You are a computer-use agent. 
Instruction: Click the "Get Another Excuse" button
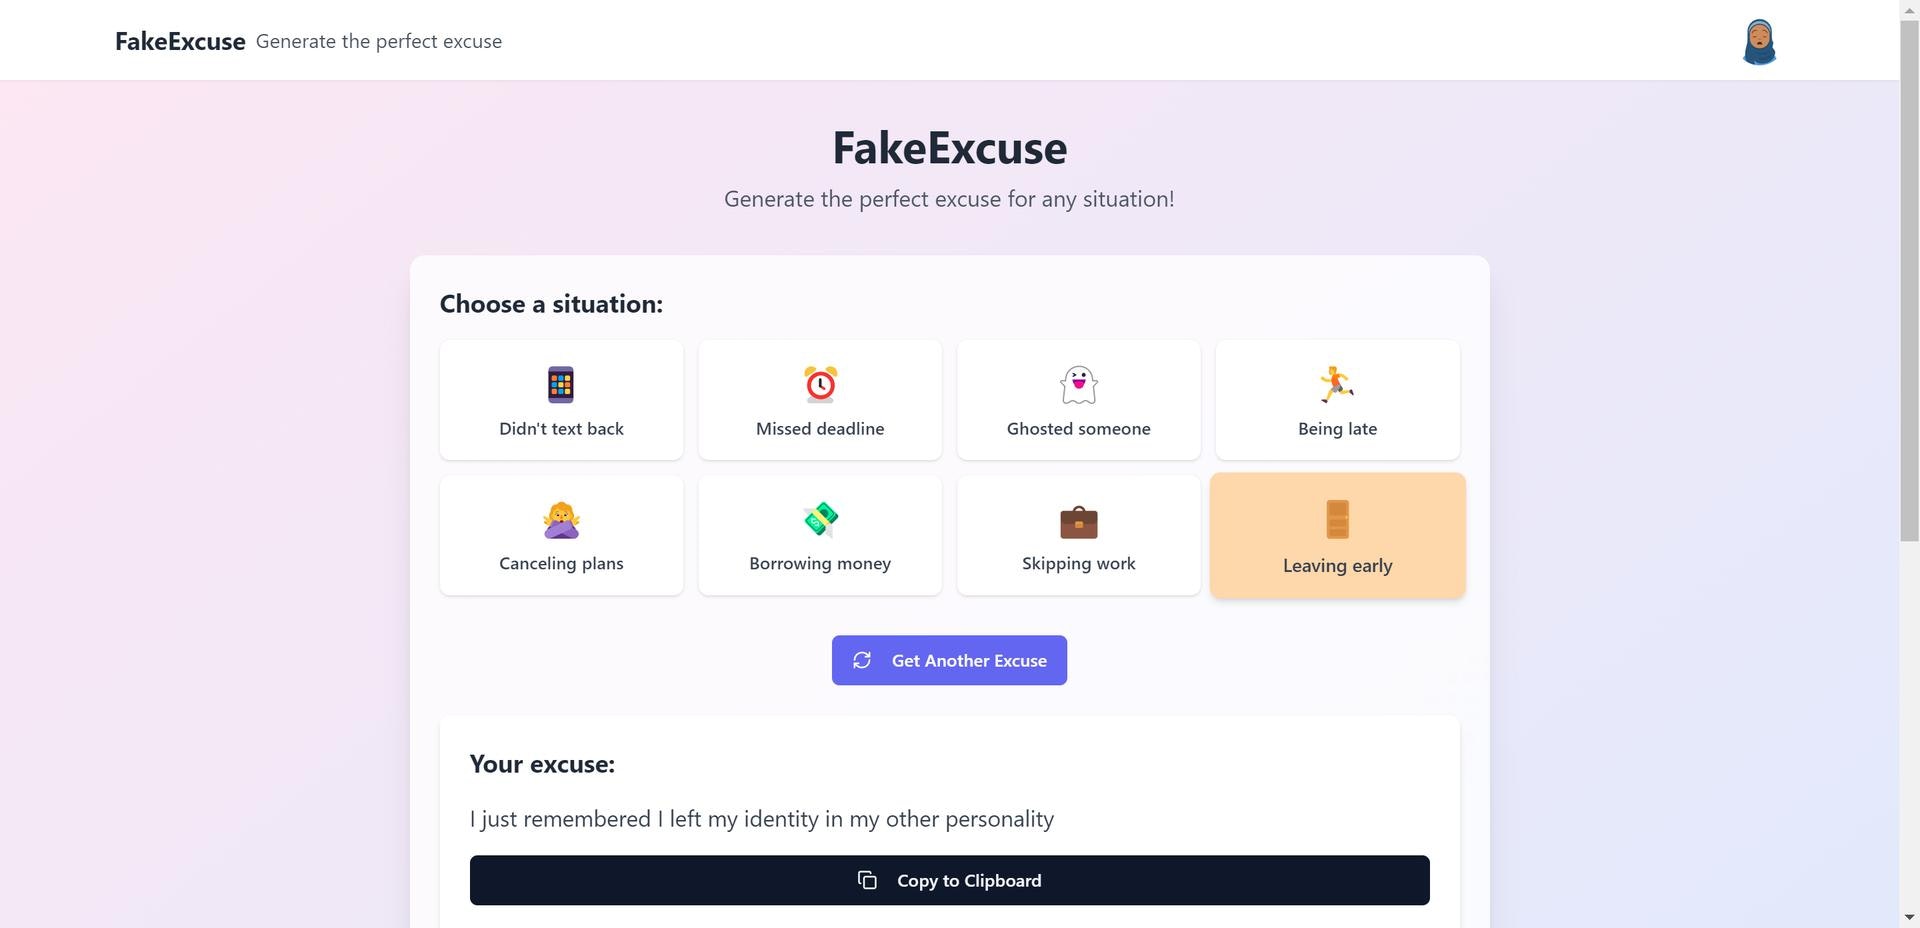948,660
